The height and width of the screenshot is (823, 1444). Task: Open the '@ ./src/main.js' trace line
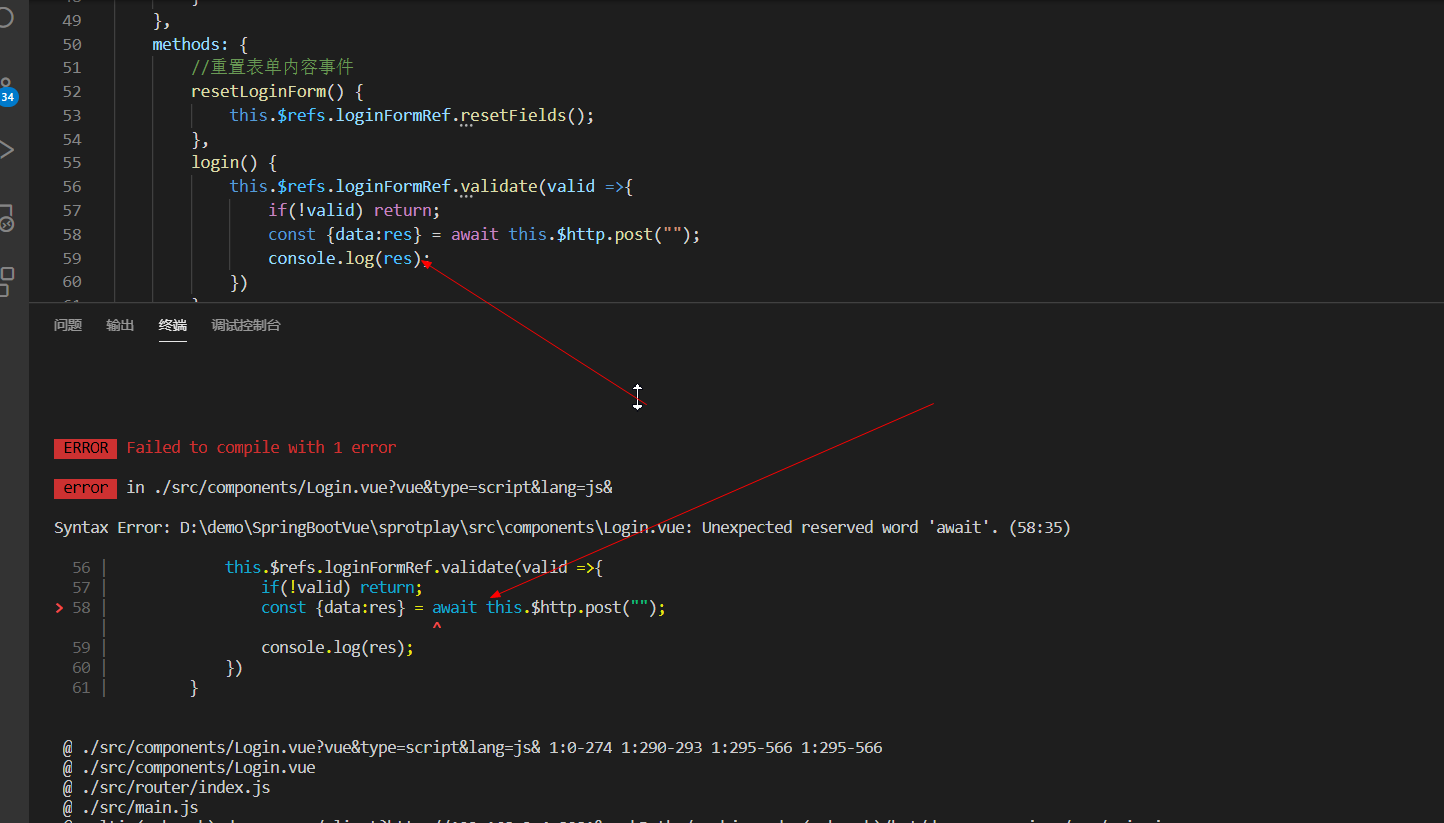[x=130, y=807]
